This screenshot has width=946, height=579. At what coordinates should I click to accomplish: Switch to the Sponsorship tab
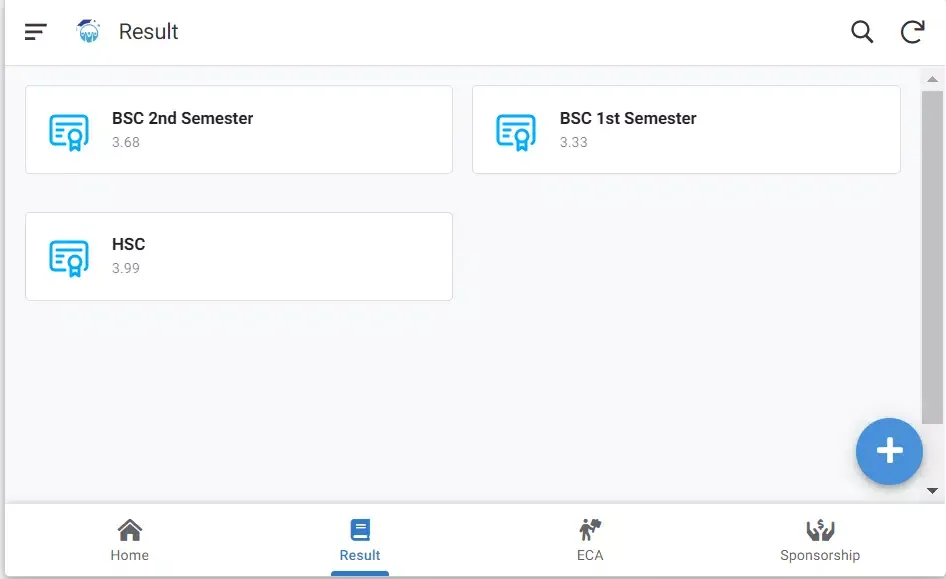point(820,540)
